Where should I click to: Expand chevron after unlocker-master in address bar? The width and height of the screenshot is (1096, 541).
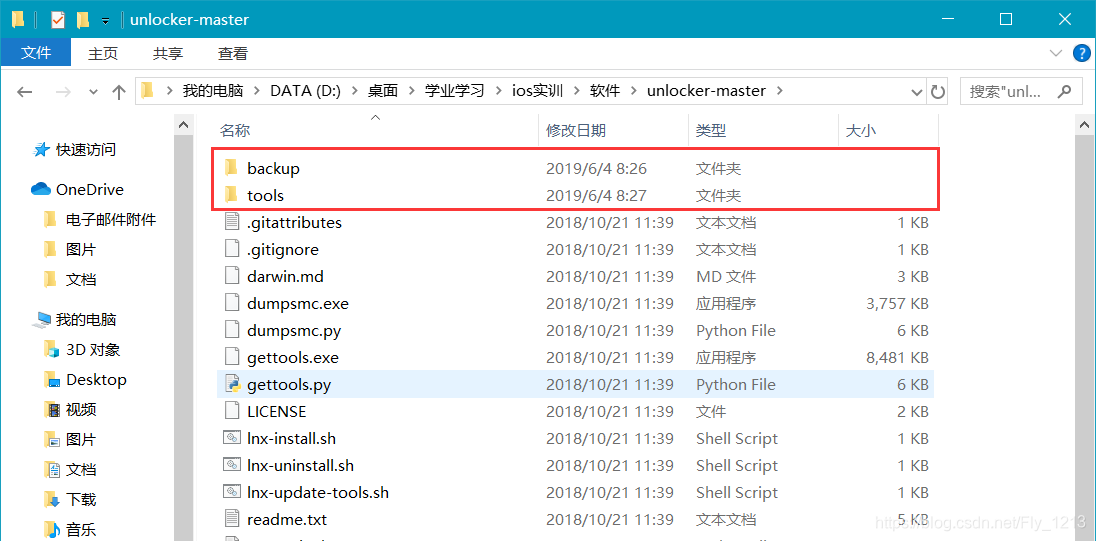click(x=780, y=91)
